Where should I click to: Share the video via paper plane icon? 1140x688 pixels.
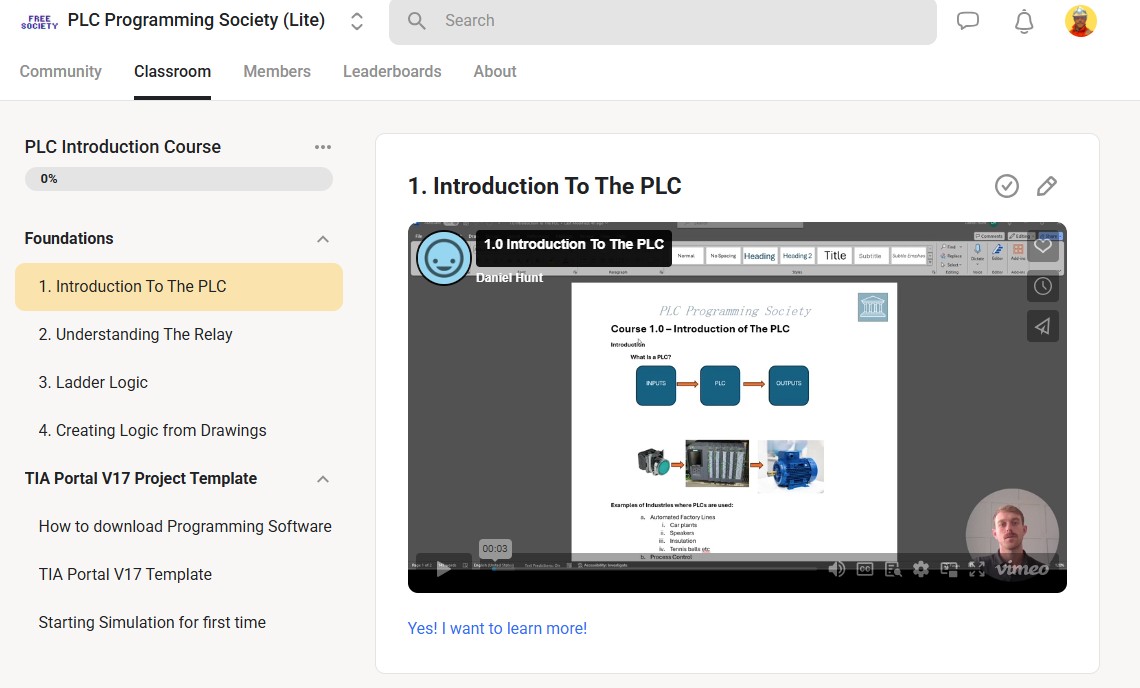coord(1042,326)
